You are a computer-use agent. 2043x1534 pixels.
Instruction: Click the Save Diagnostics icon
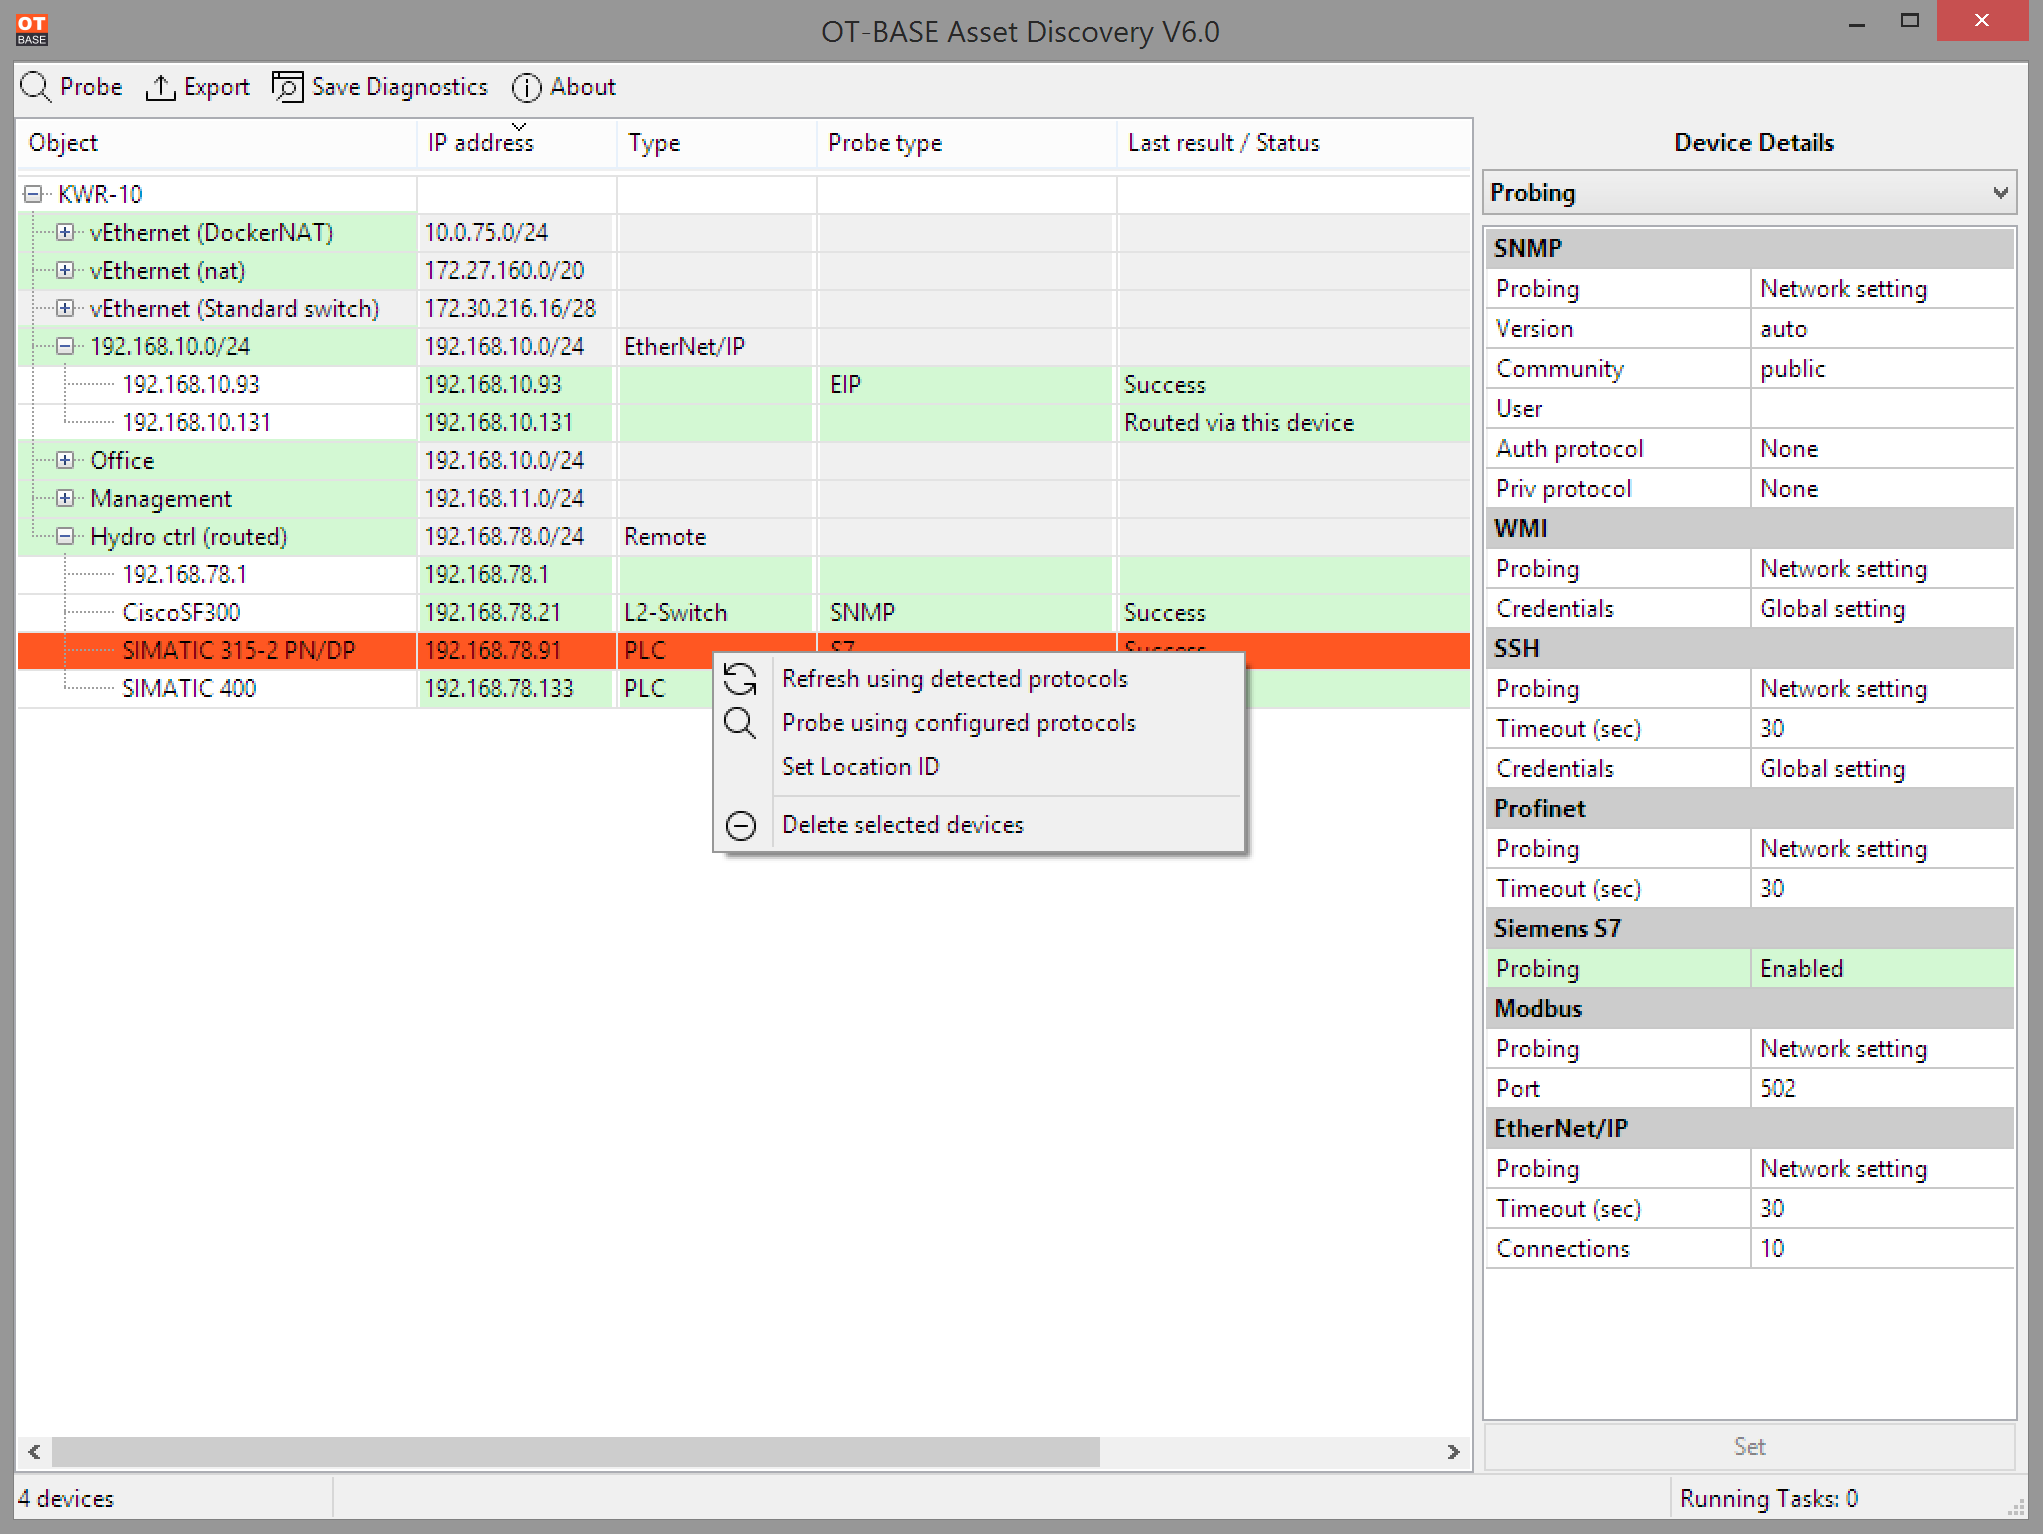click(x=288, y=87)
